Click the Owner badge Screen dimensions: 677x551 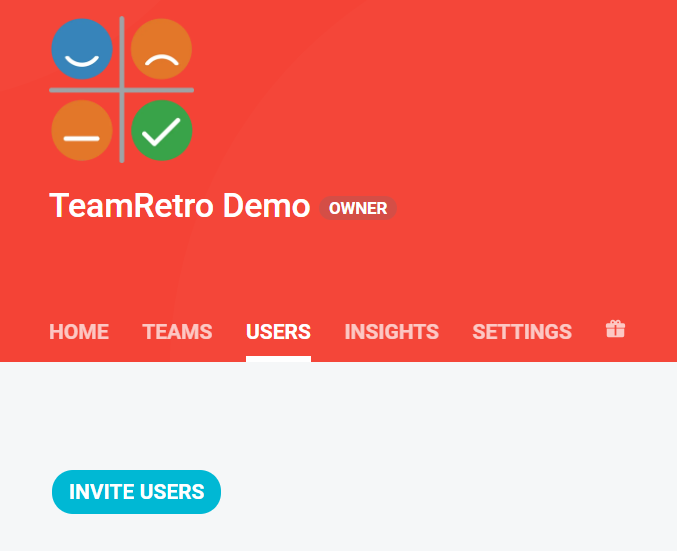tap(358, 208)
